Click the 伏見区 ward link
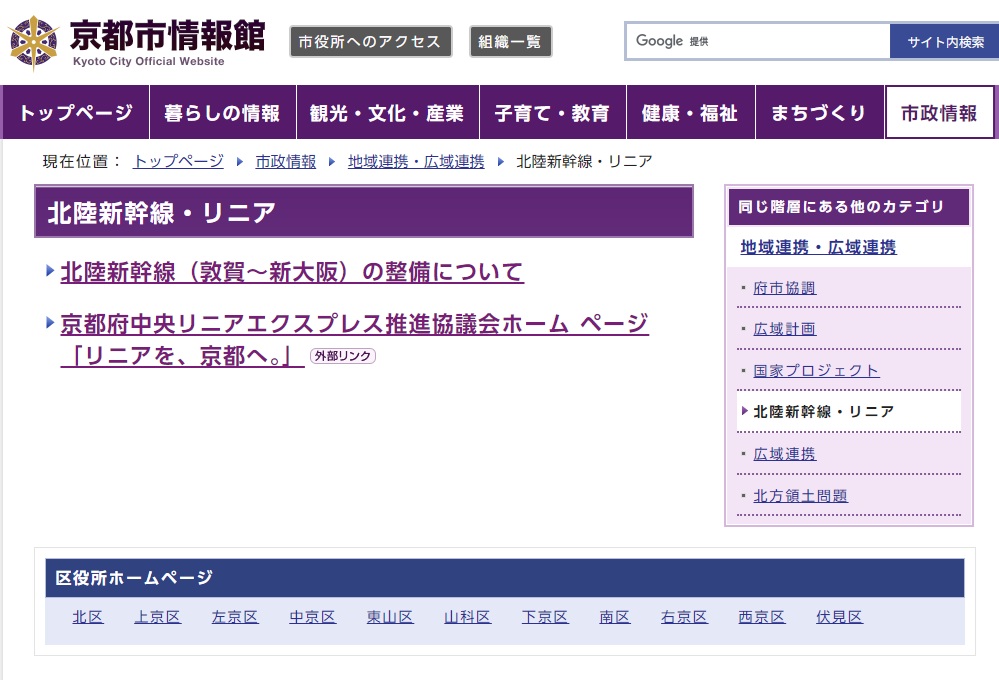This screenshot has width=999, height=680. coord(838,617)
